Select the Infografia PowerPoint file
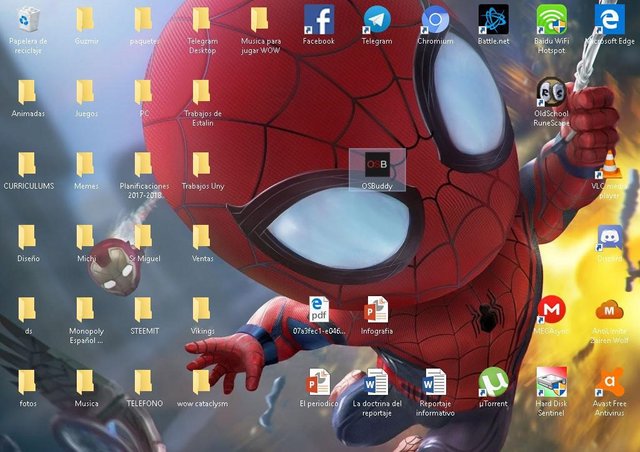This screenshot has width=640, height=452. point(376,310)
